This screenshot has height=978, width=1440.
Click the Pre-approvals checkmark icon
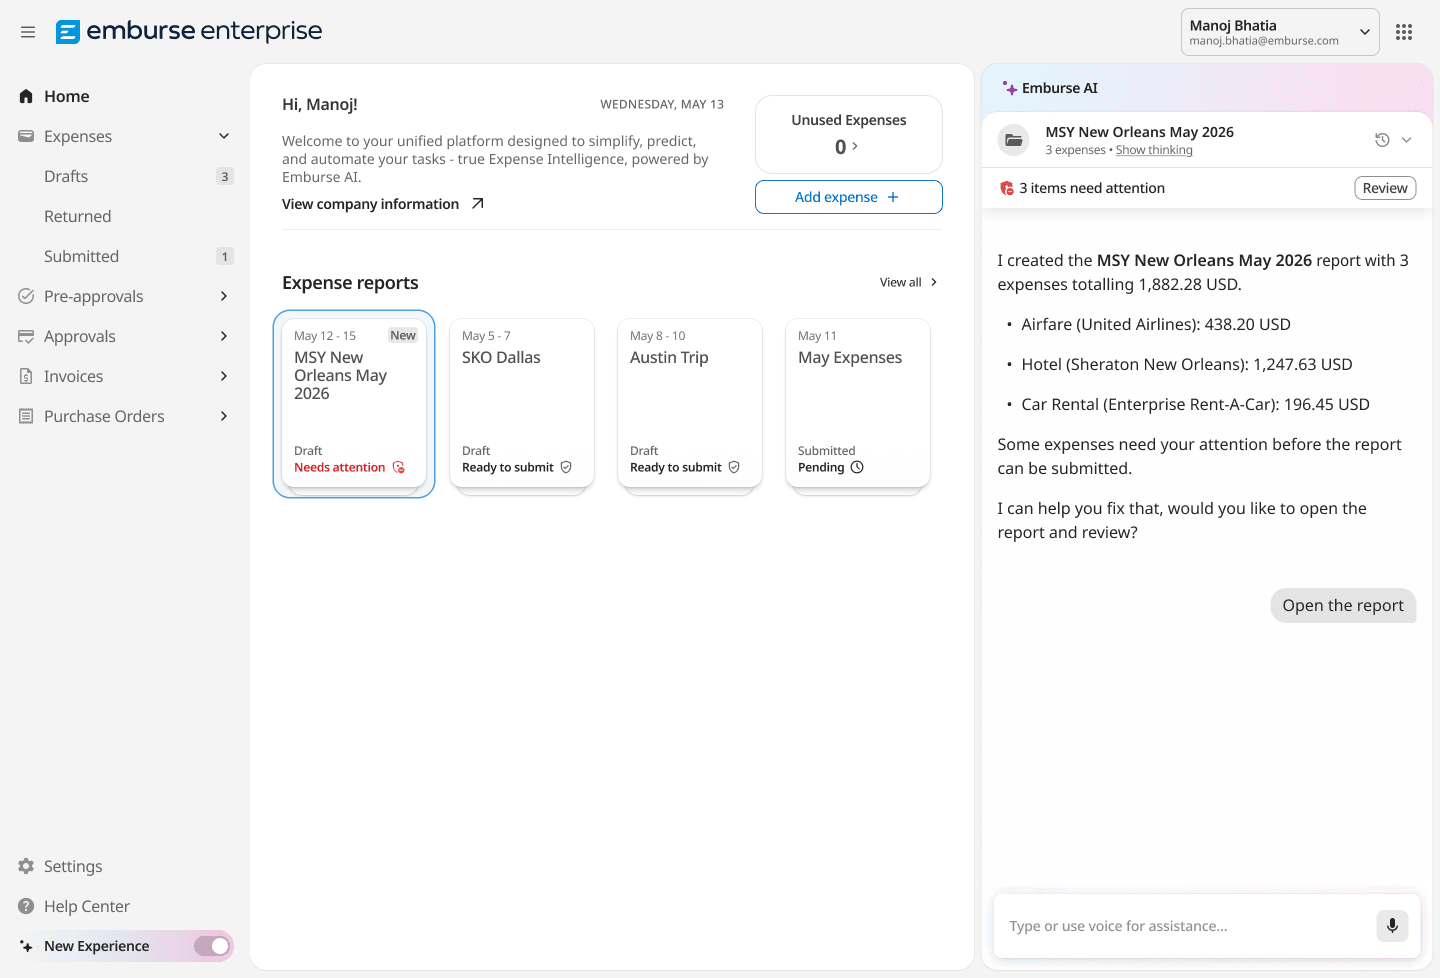26,296
